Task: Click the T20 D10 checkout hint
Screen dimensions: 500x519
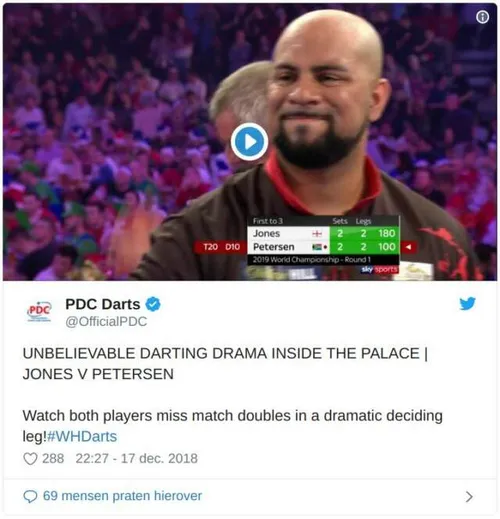Action: point(221,247)
